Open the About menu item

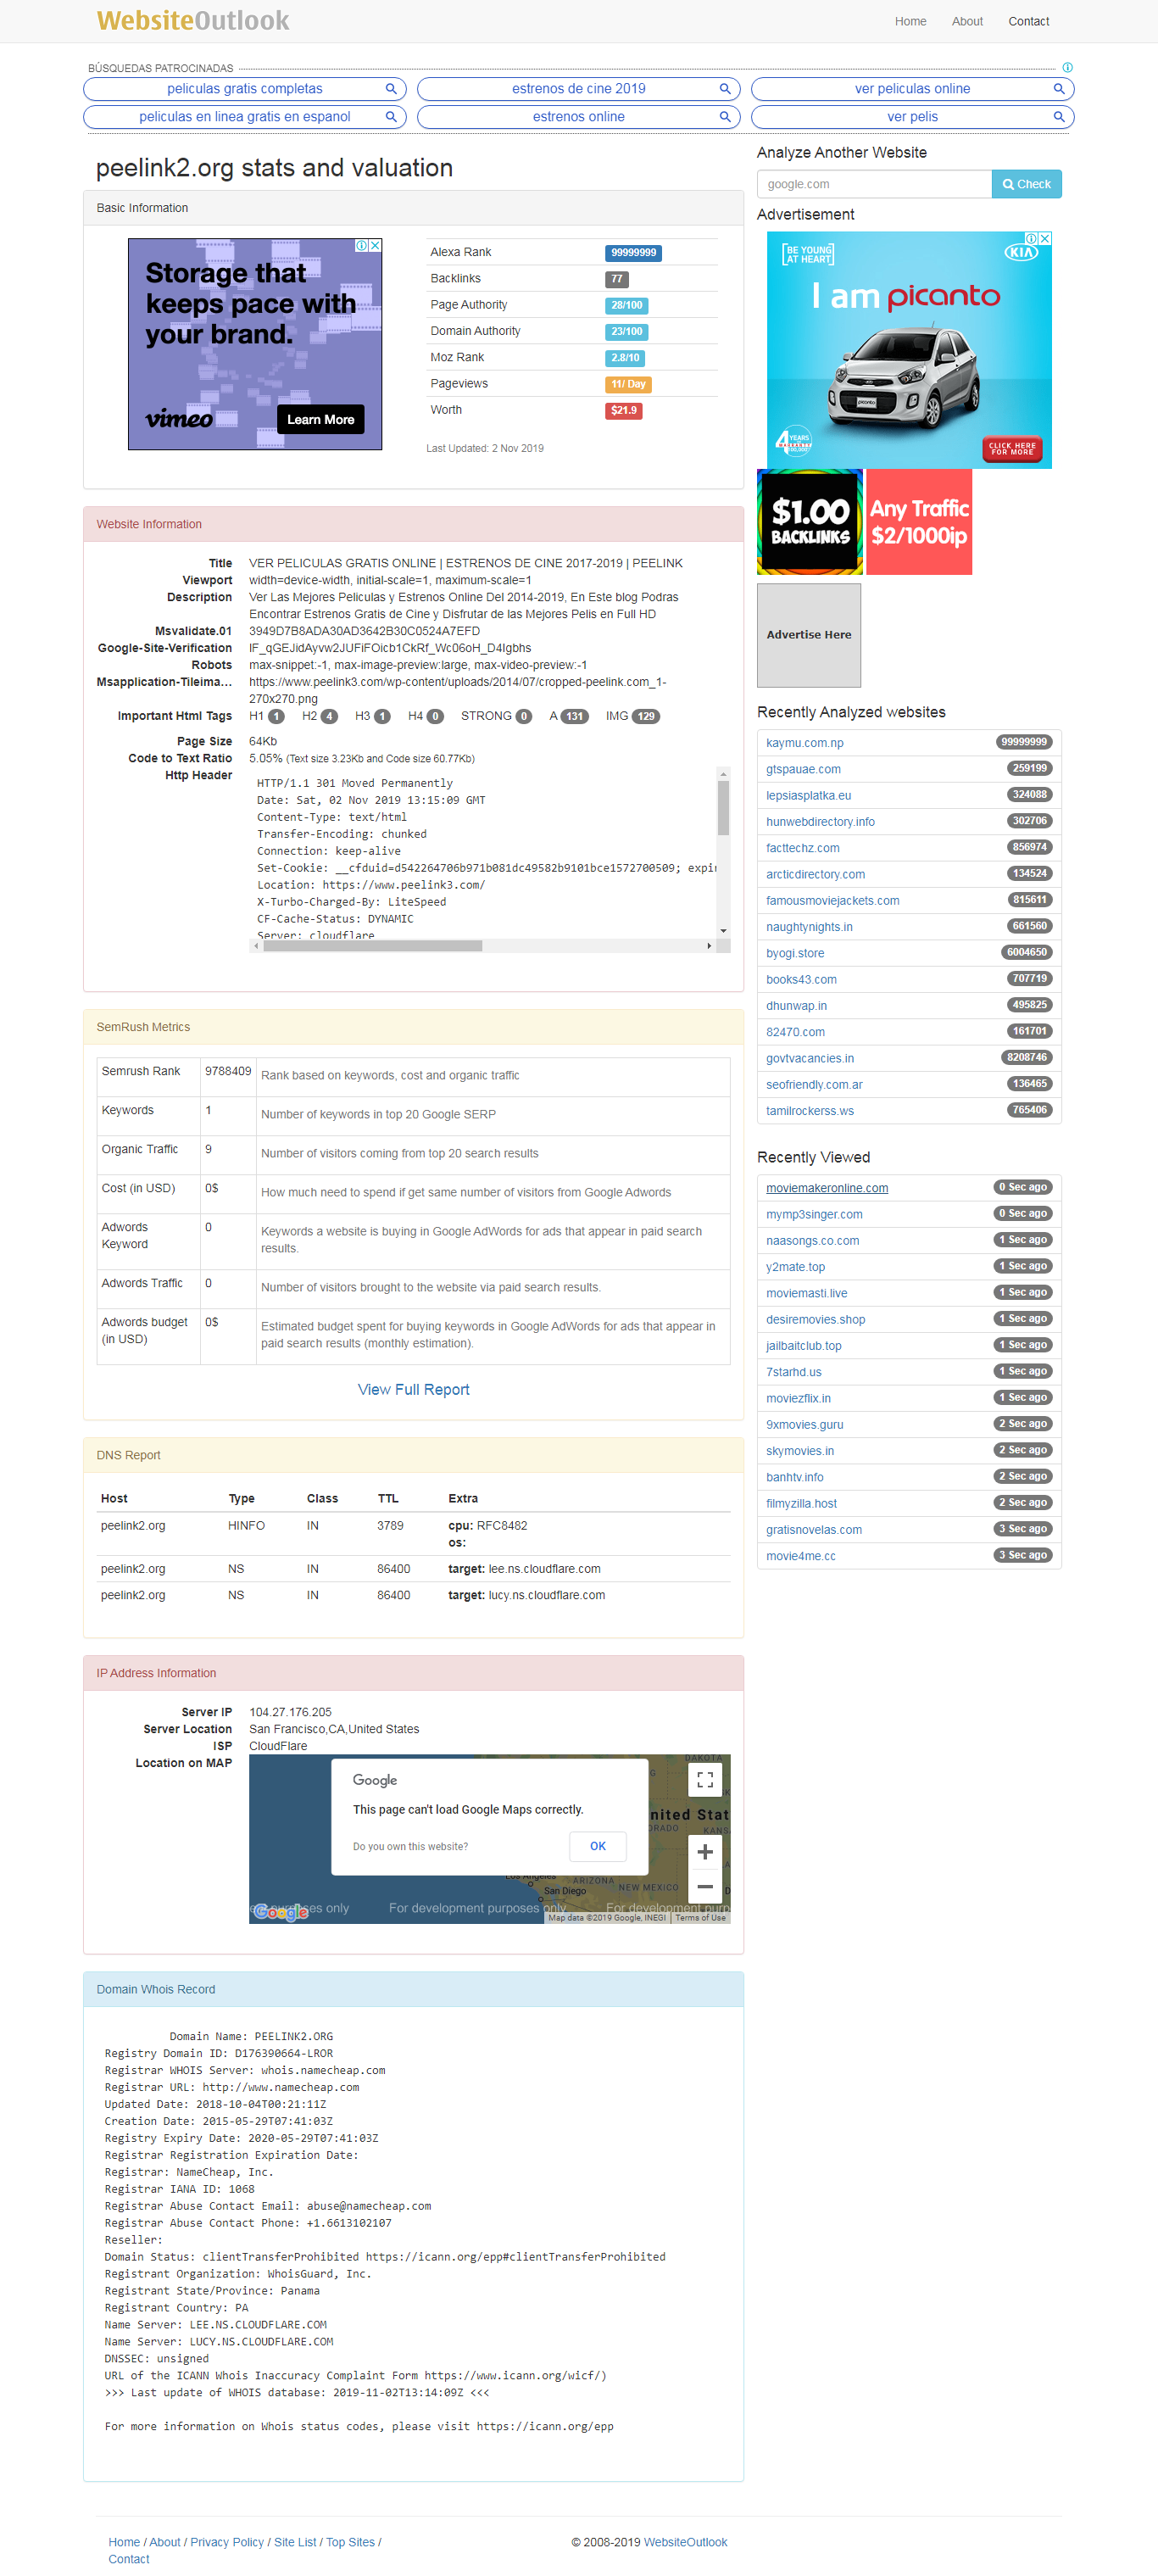[967, 21]
